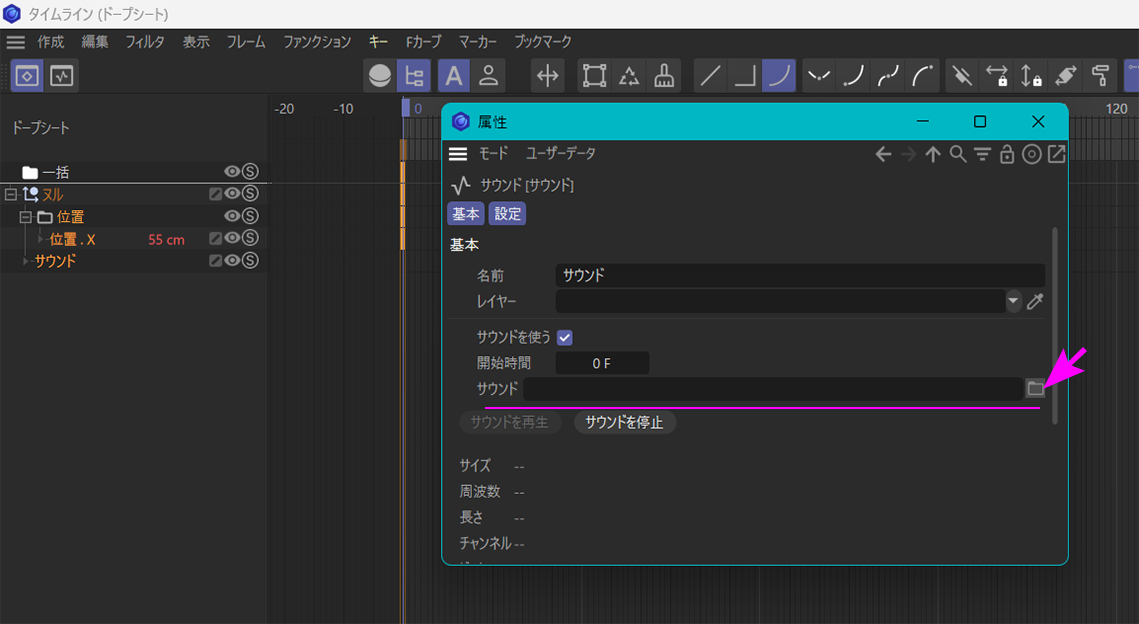Go up one level in attributes panel
Viewport: 1139px width, 624px height.
(933, 154)
